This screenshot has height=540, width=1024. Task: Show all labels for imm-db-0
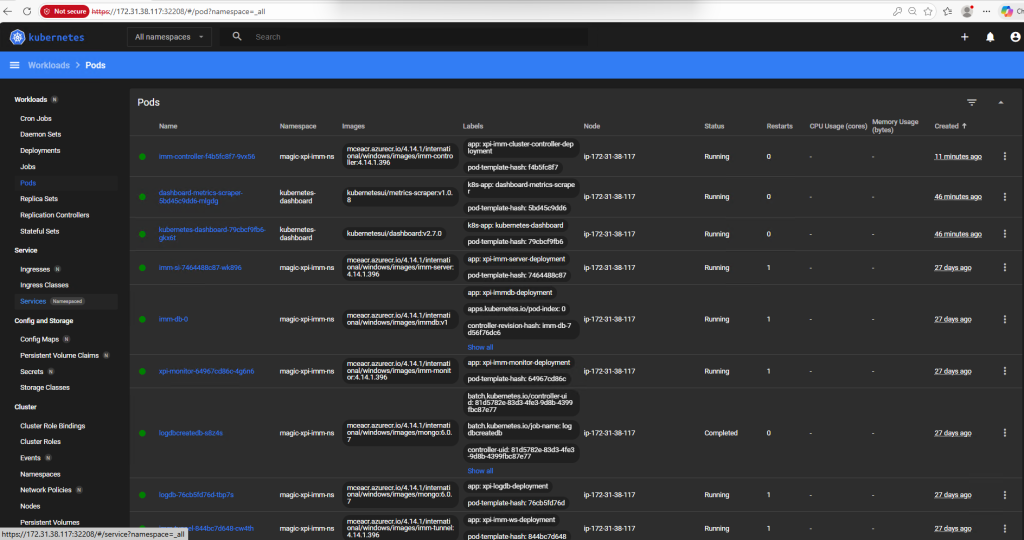click(x=480, y=347)
